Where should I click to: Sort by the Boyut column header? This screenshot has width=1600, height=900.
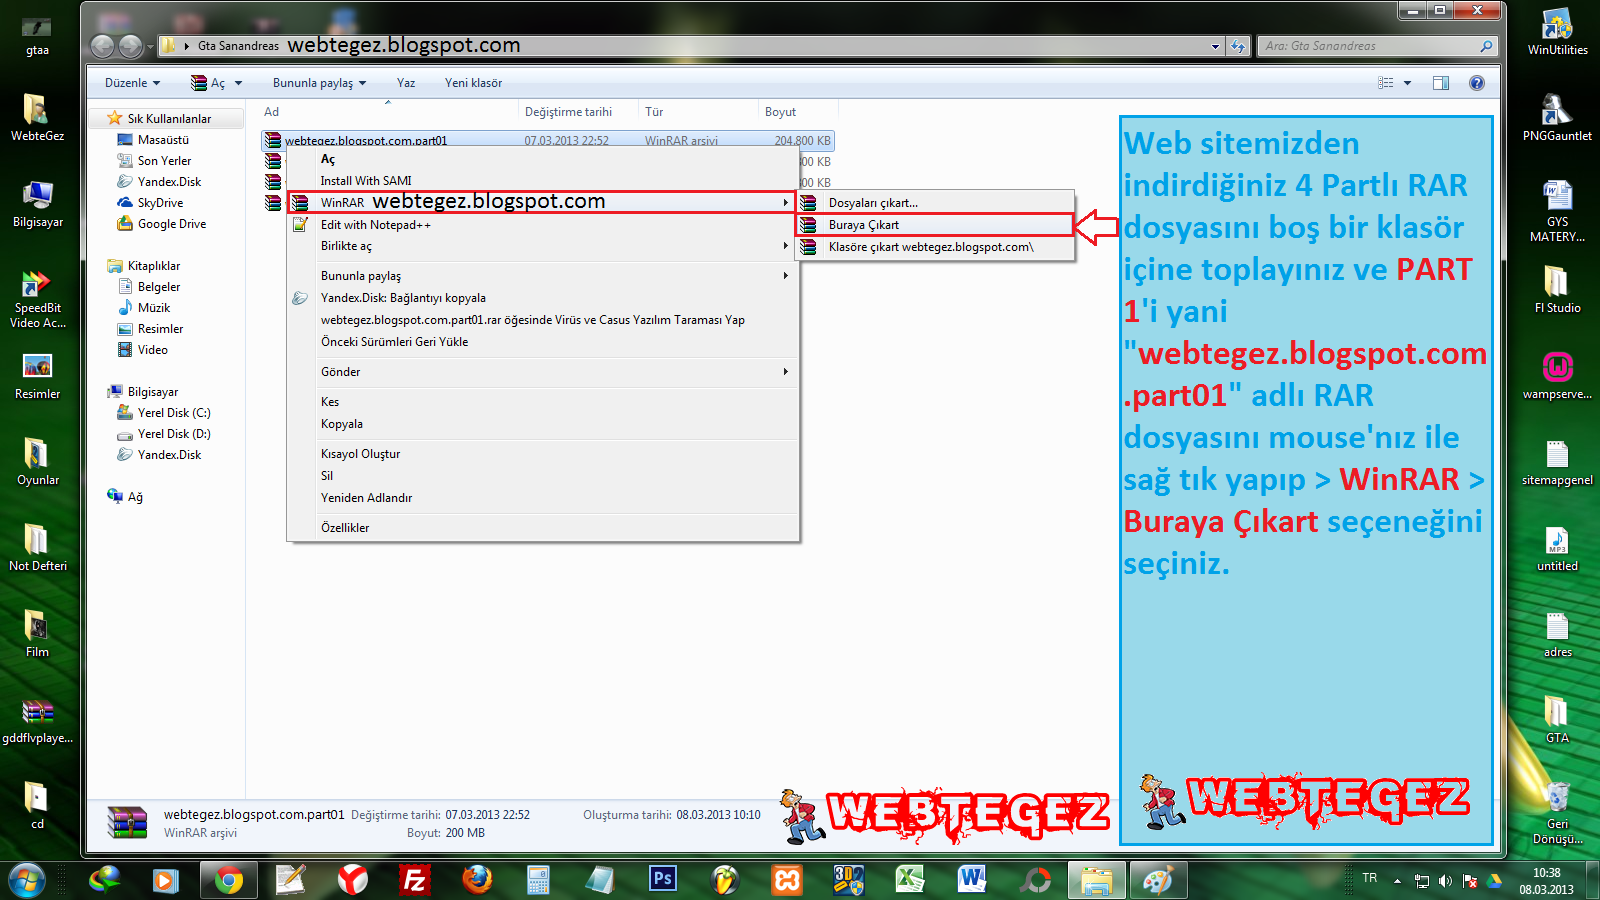(x=798, y=112)
